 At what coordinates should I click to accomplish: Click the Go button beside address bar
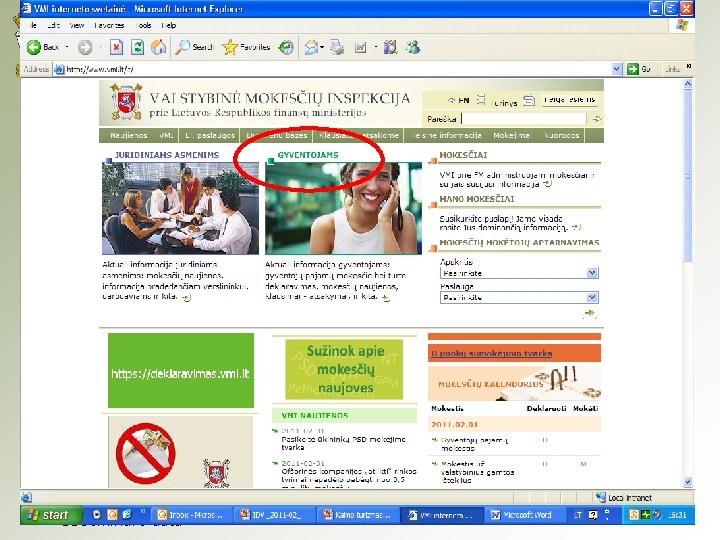click(x=639, y=69)
